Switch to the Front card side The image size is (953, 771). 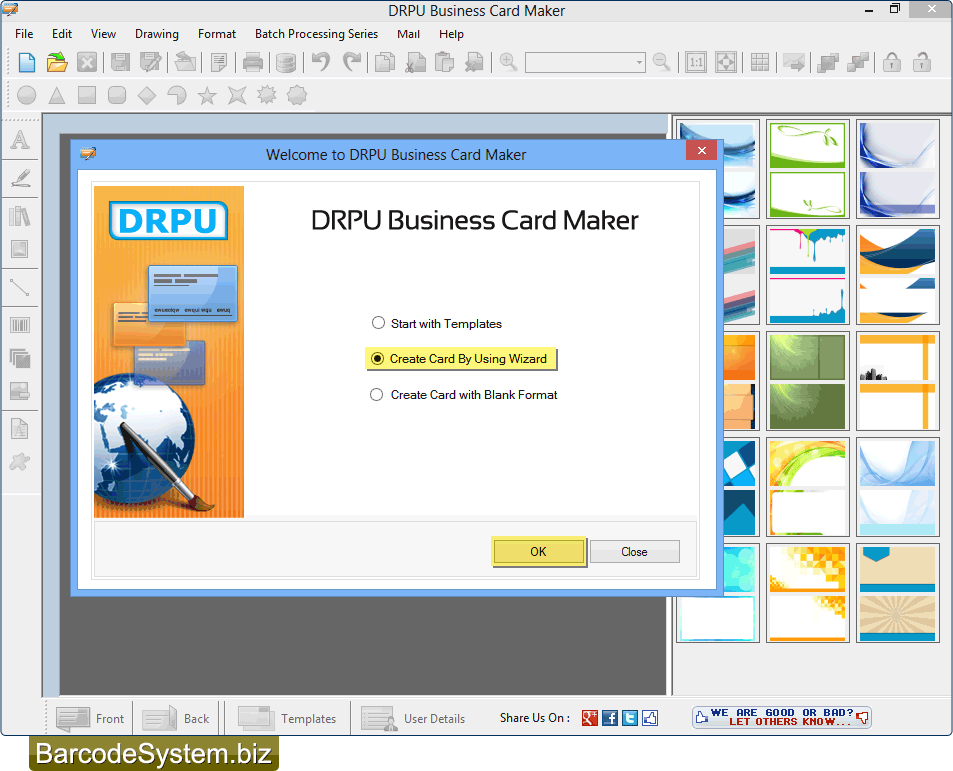(90, 718)
